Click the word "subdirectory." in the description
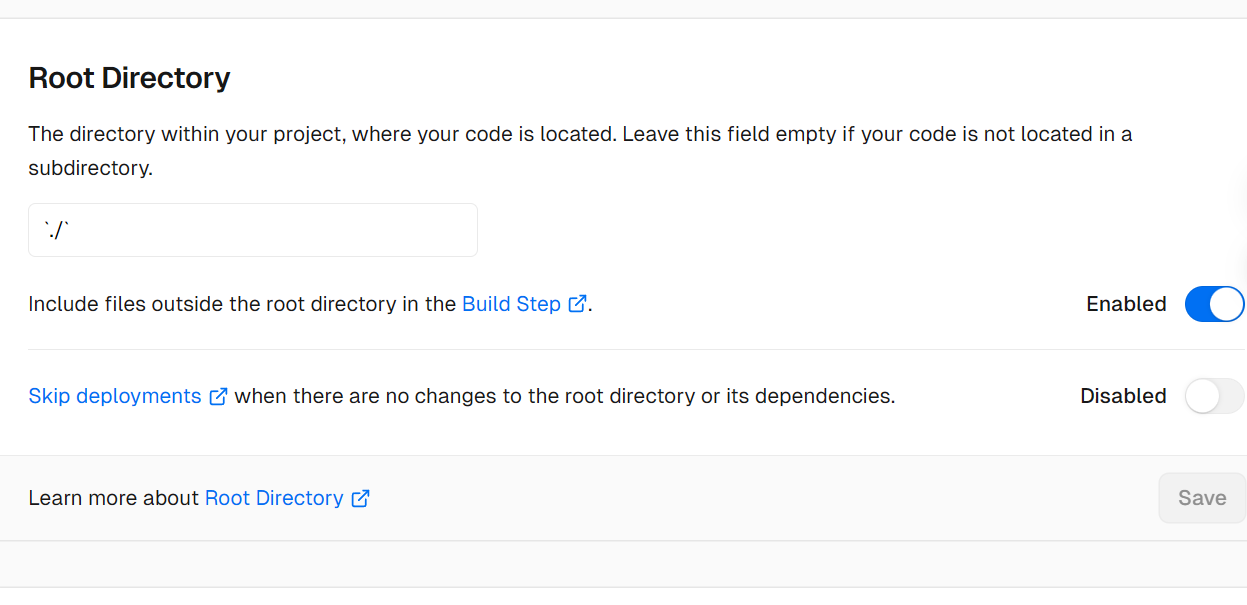Viewport: 1247px width, 605px height. 90,168
